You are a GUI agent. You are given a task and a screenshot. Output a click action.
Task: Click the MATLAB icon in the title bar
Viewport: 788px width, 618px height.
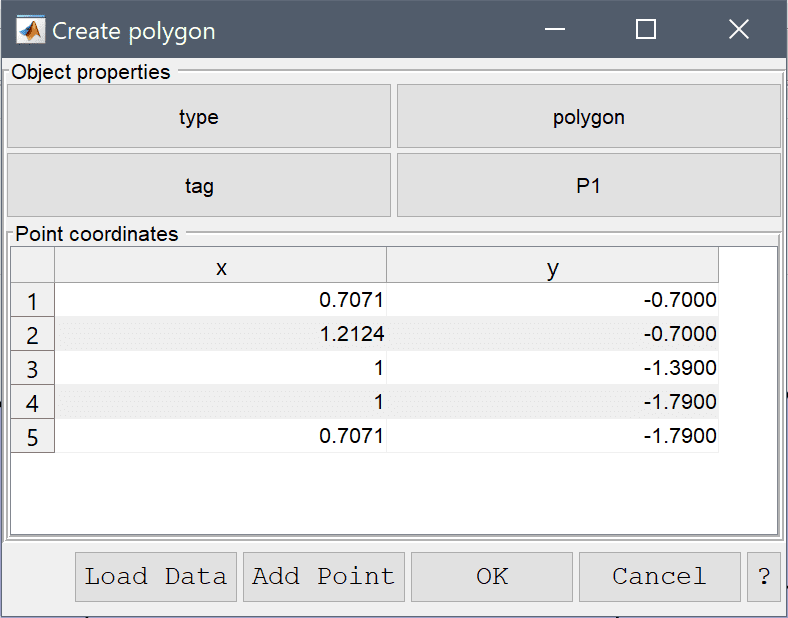[30, 30]
